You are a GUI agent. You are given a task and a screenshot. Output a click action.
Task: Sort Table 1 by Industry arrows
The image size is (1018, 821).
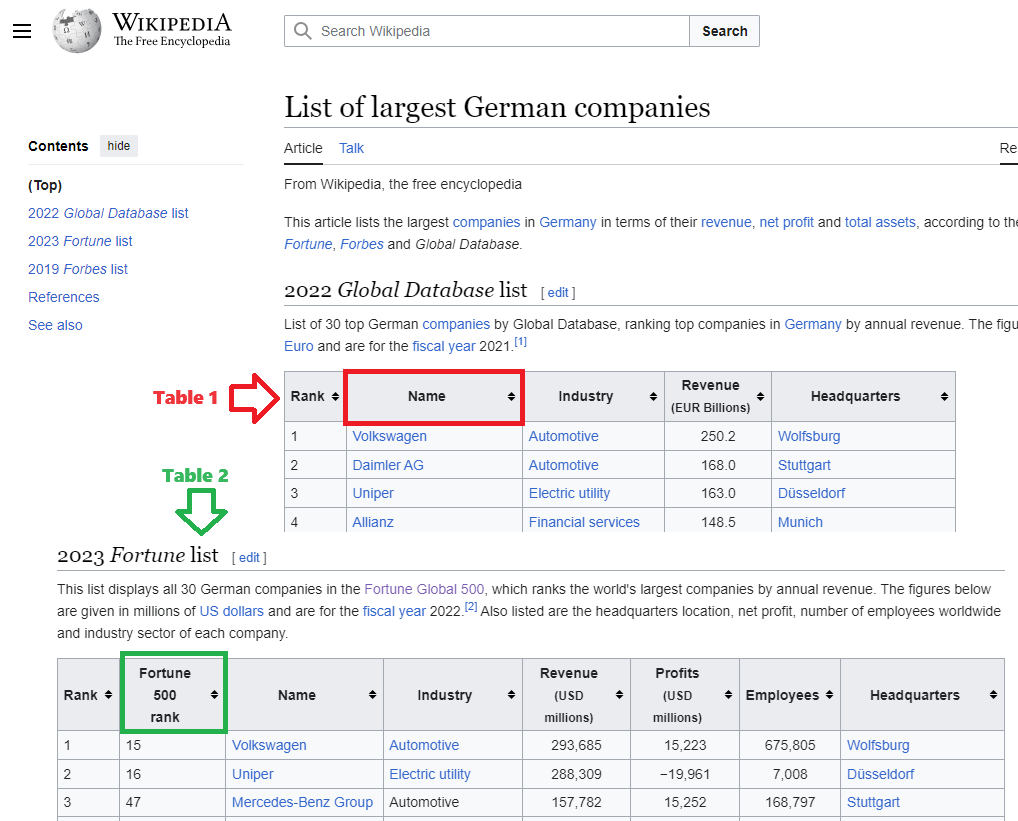pyautogui.click(x=653, y=397)
